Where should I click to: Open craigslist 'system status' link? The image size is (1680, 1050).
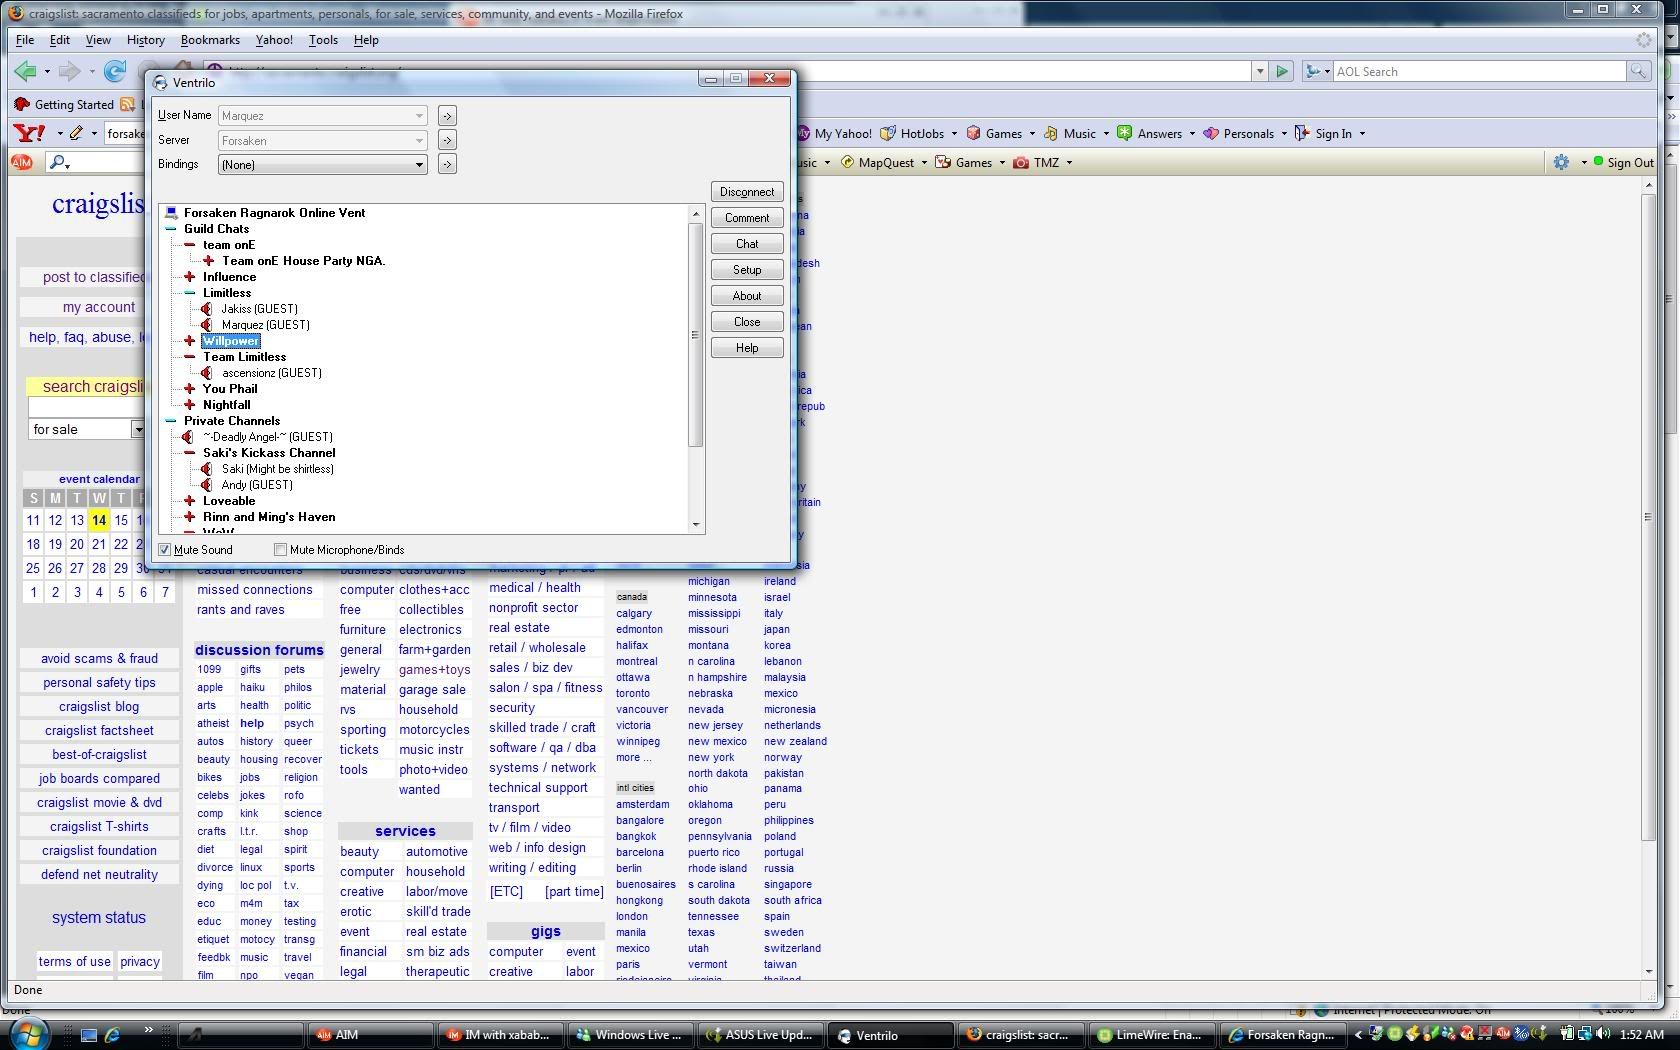coord(99,917)
